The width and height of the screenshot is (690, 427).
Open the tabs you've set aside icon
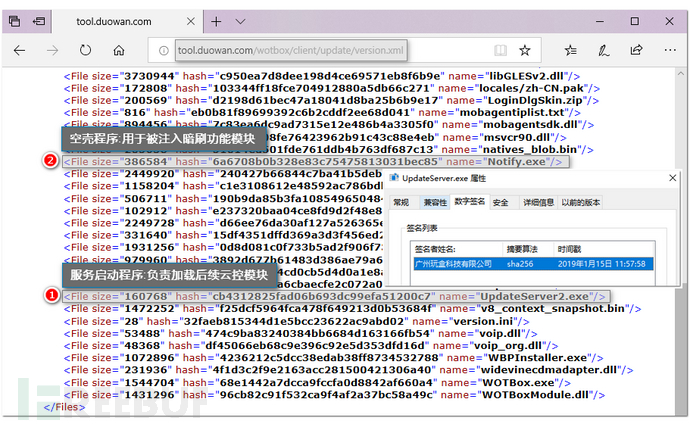point(14,21)
